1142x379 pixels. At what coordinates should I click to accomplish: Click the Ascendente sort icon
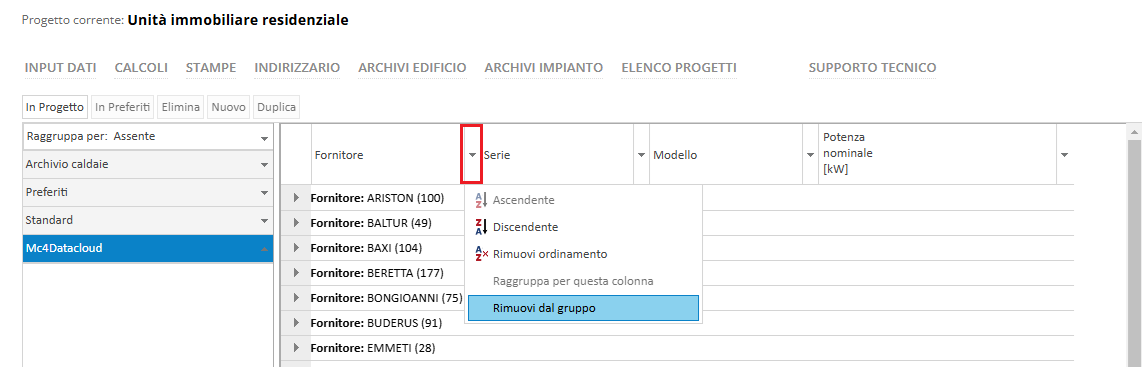481,200
